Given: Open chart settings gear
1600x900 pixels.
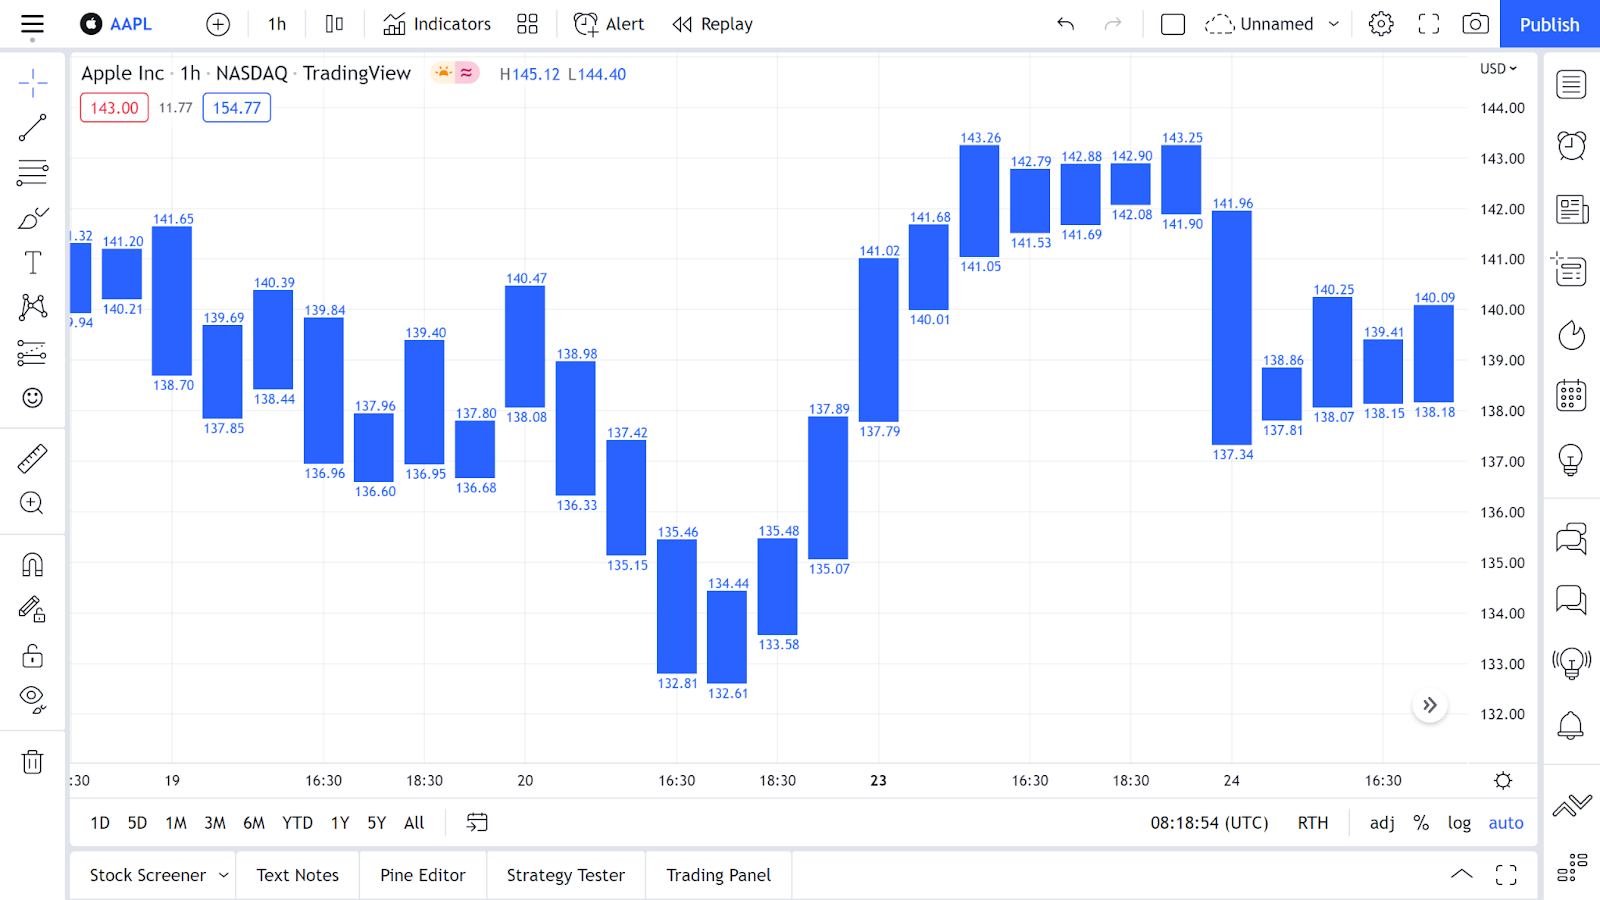Looking at the screenshot, I should [1381, 24].
